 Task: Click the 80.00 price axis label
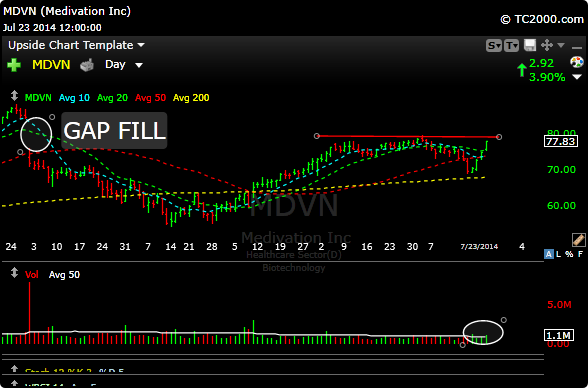pyautogui.click(x=561, y=133)
